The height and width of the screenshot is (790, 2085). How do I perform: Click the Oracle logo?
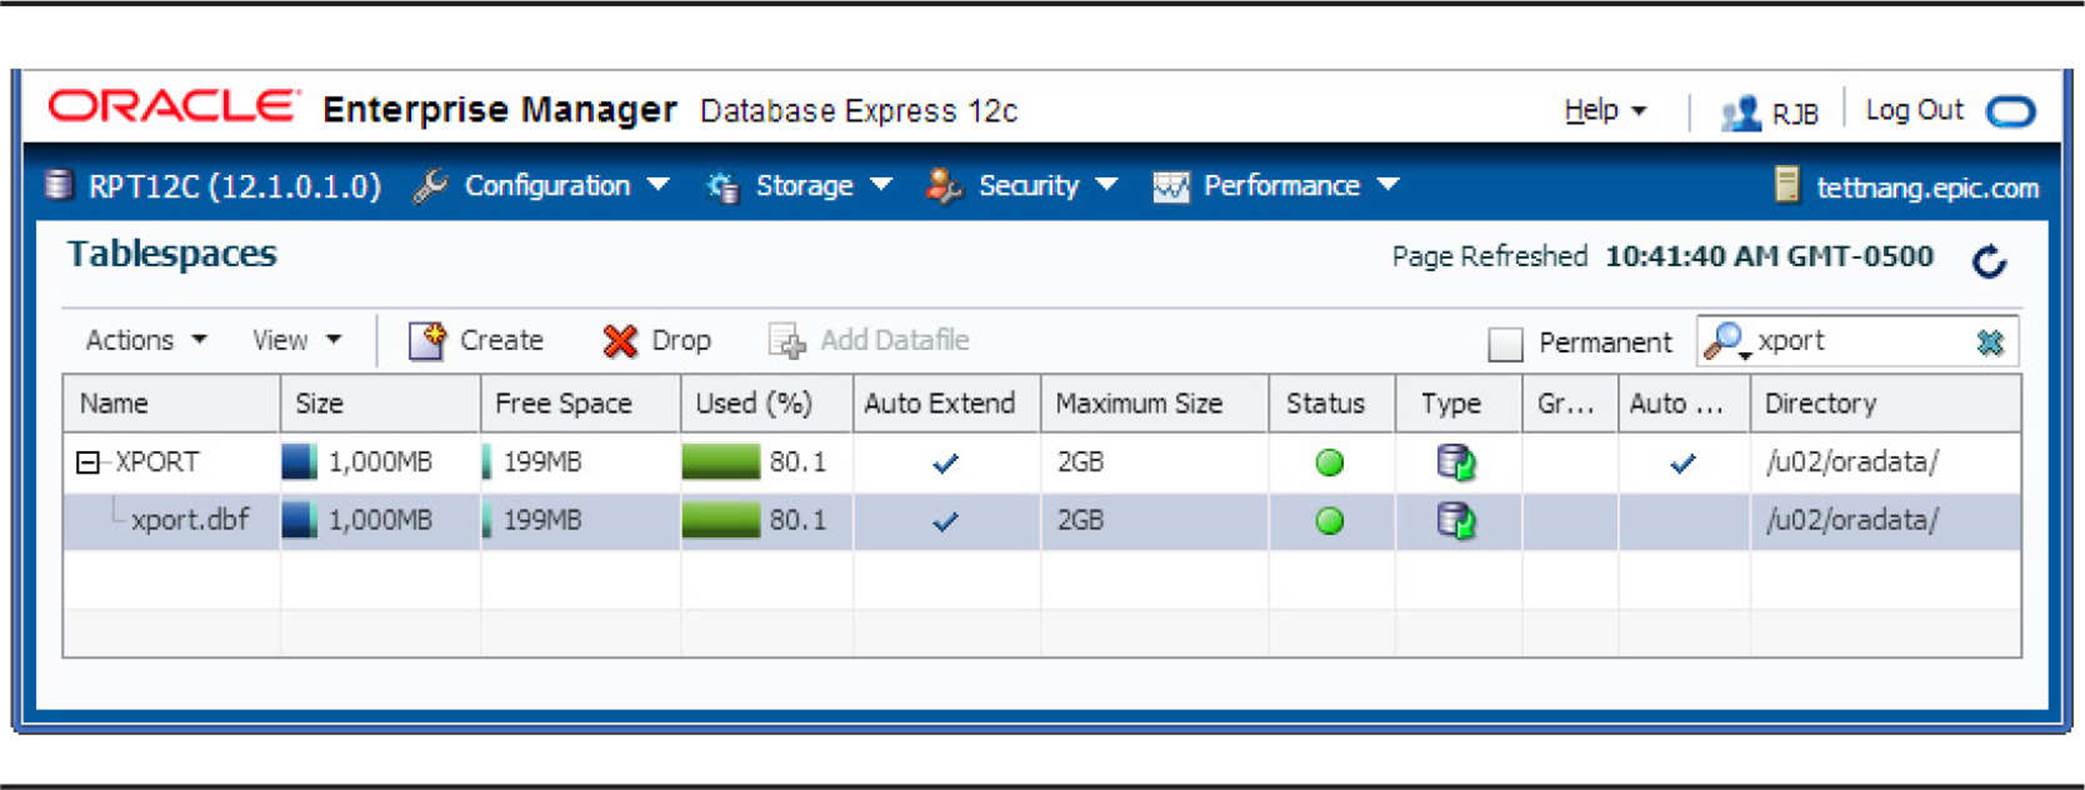pos(174,107)
